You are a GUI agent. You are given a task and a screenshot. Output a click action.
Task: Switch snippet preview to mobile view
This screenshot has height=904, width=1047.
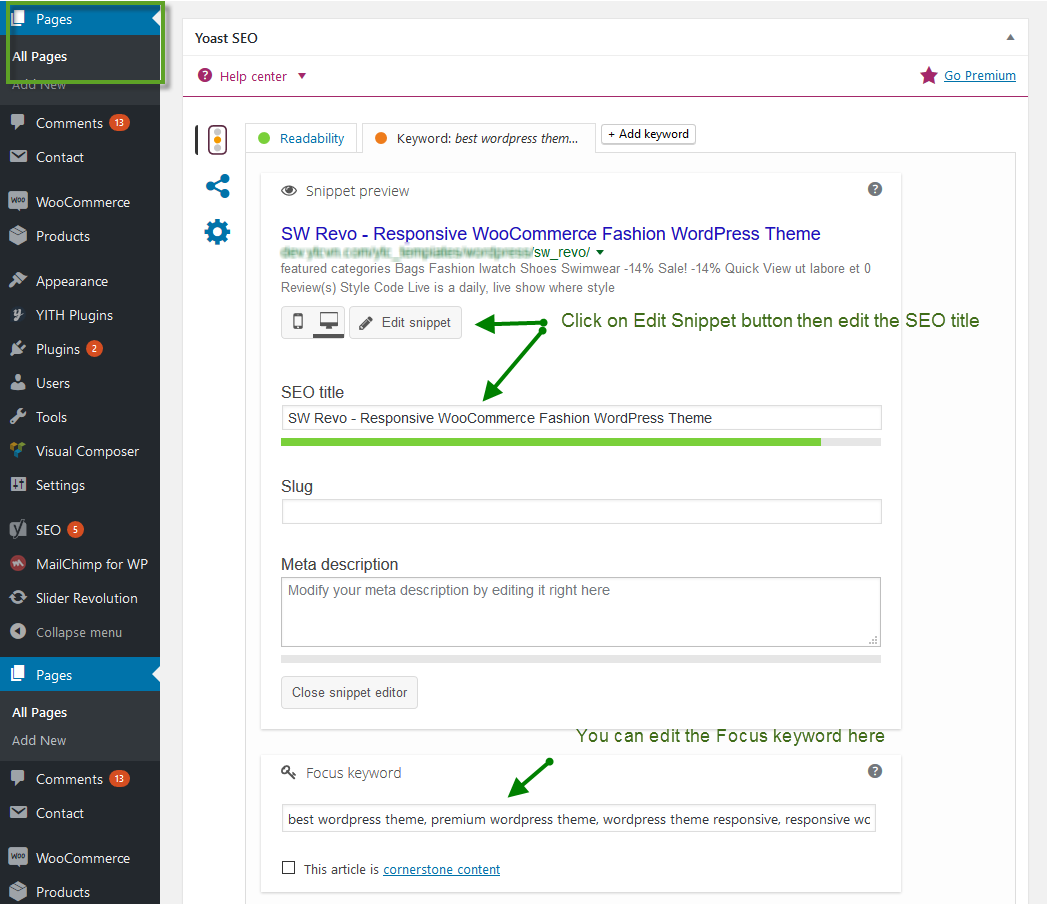coord(298,322)
